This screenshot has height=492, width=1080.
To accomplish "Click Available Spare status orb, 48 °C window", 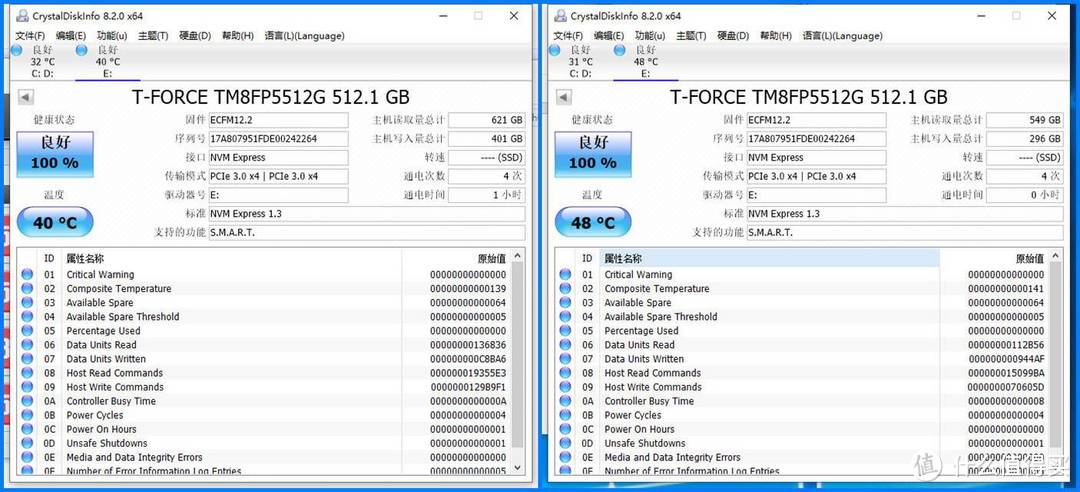I will coord(565,303).
